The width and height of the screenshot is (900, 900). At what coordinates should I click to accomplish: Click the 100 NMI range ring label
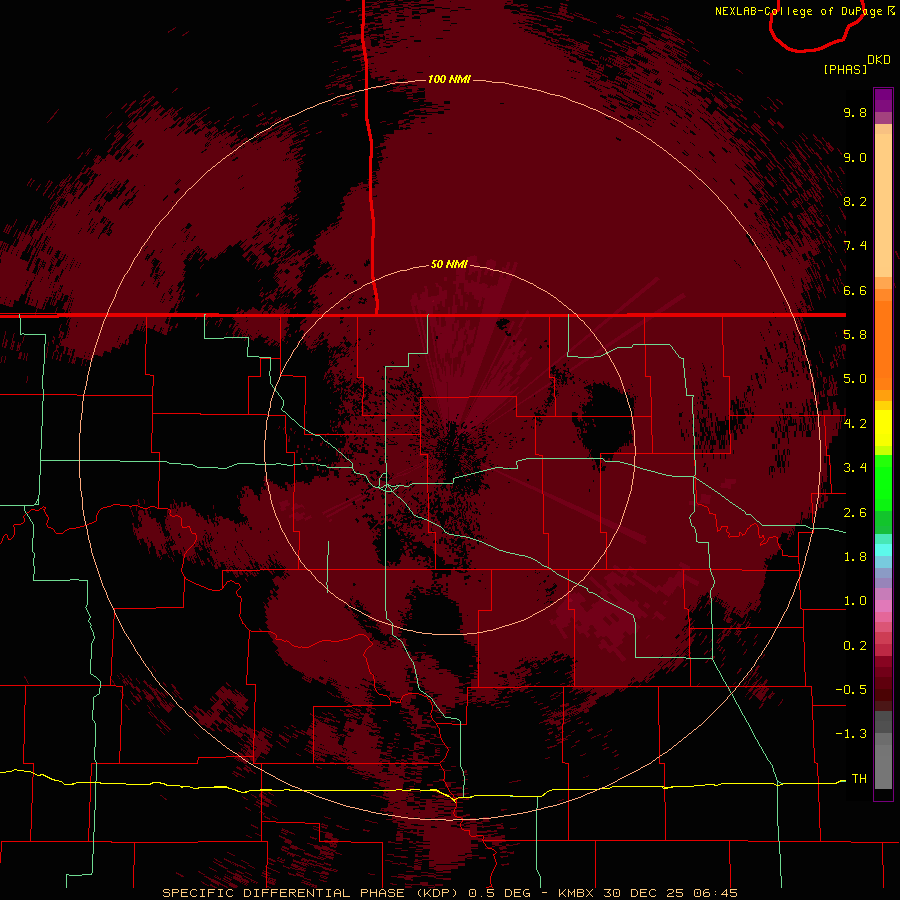[449, 79]
